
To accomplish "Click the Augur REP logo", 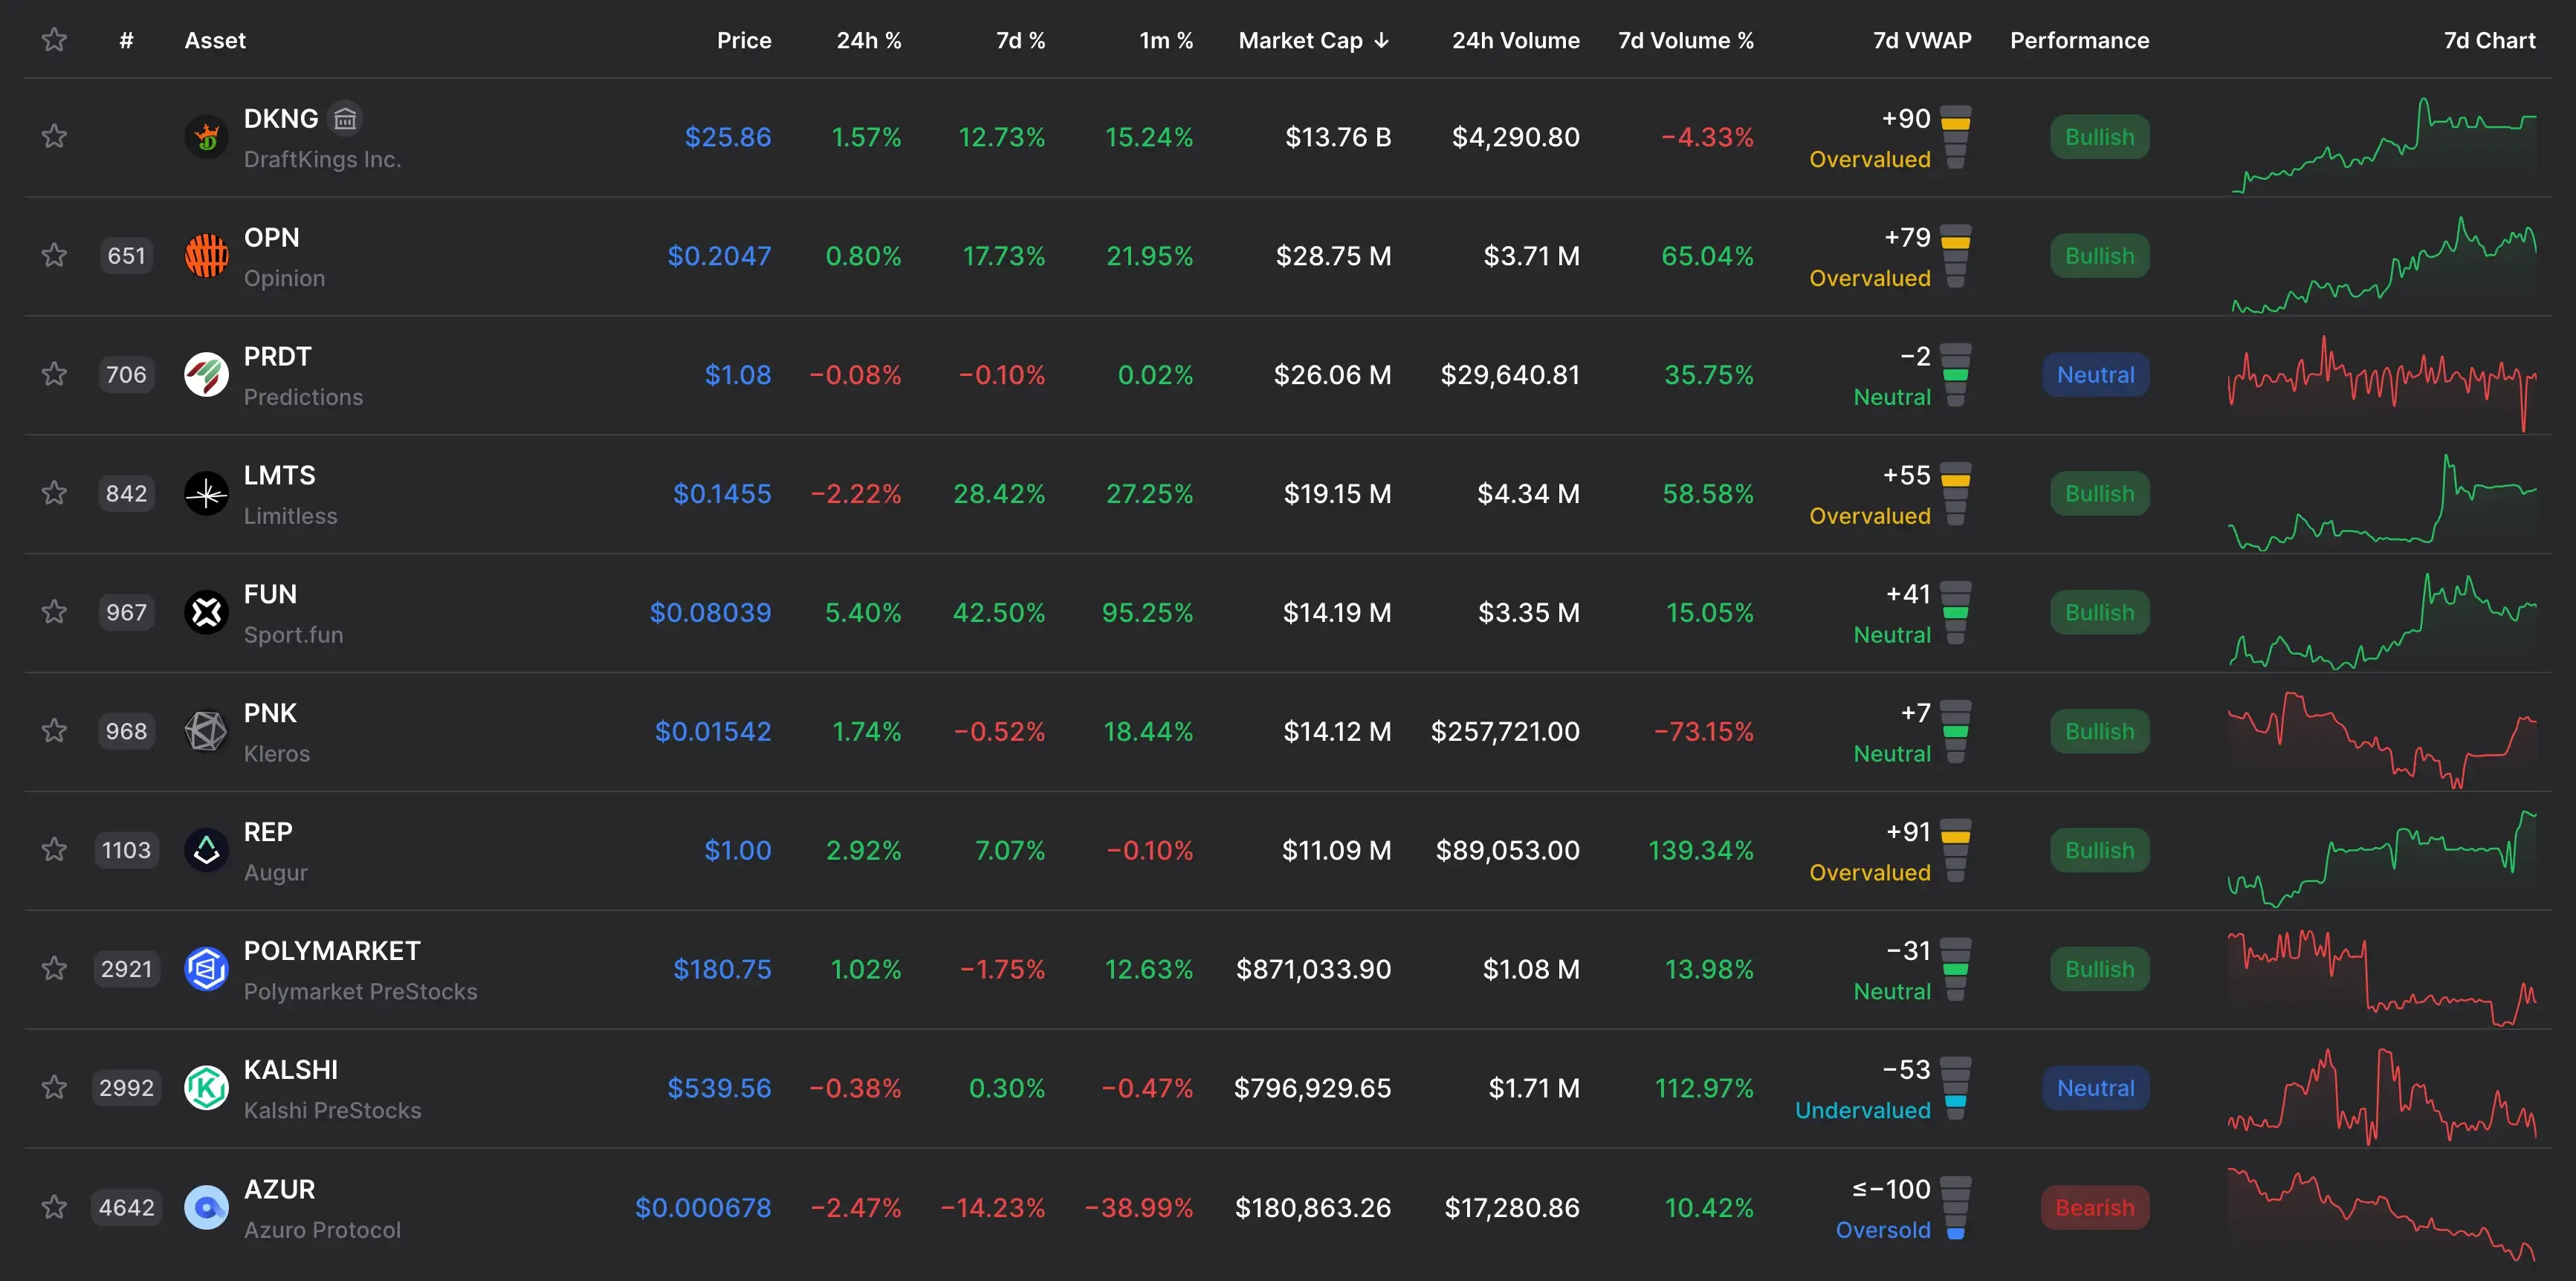I will (207, 850).
